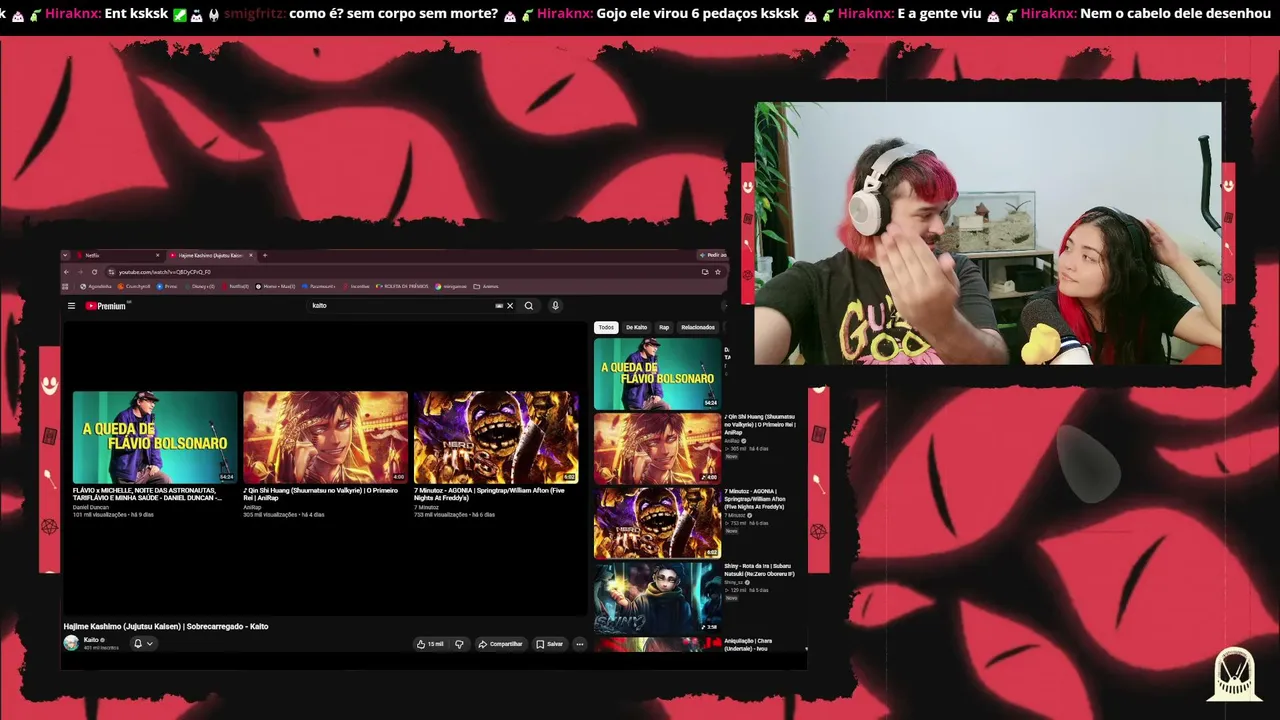Open the Kaito channel name link
Screen dimensions: 1280x720
[x=91, y=640]
